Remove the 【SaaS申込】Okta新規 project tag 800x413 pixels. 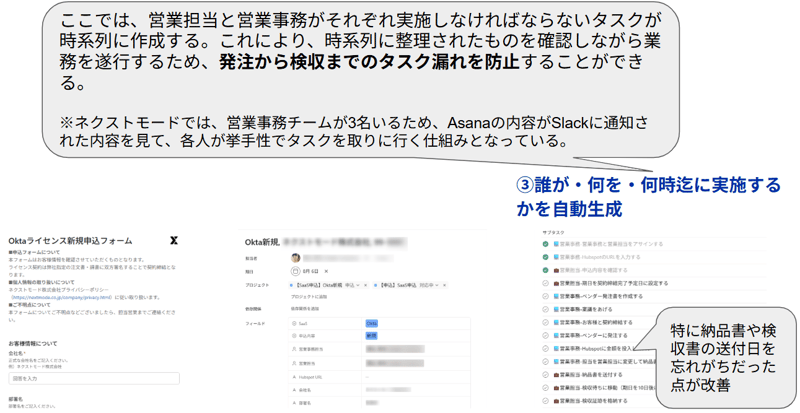click(x=365, y=285)
